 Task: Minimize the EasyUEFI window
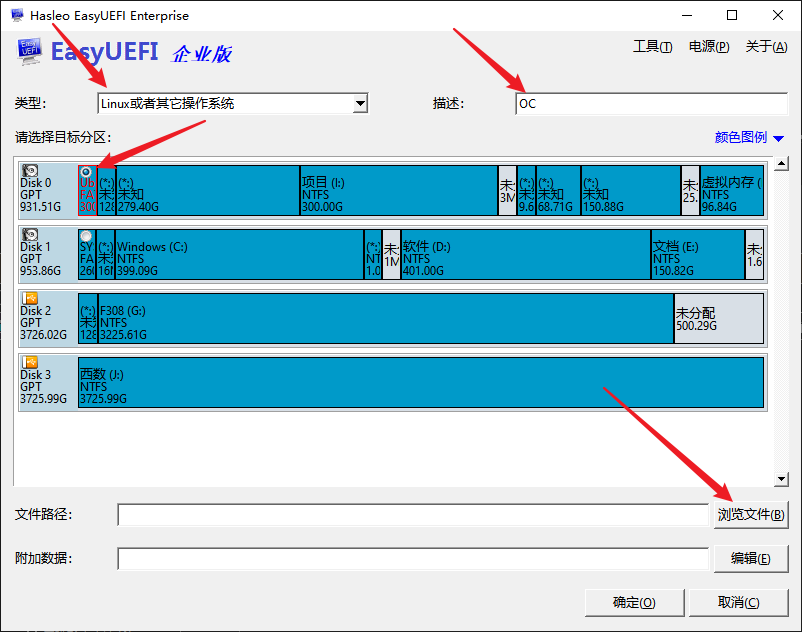tap(687, 15)
